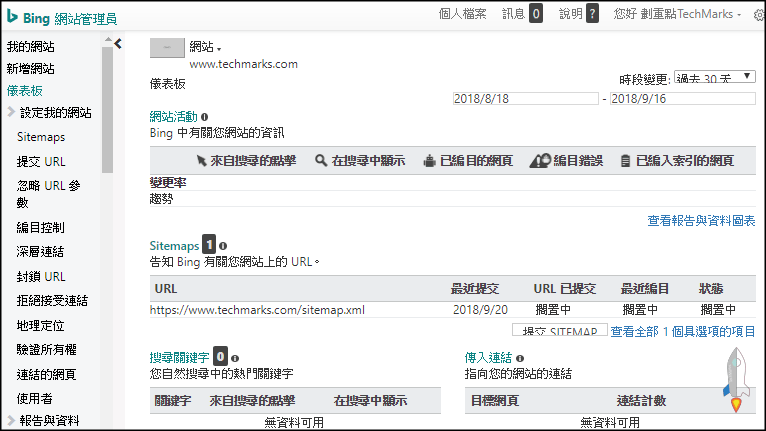Click the 搜尋關鍵字 heading link
766x431 pixels.
[x=179, y=358]
